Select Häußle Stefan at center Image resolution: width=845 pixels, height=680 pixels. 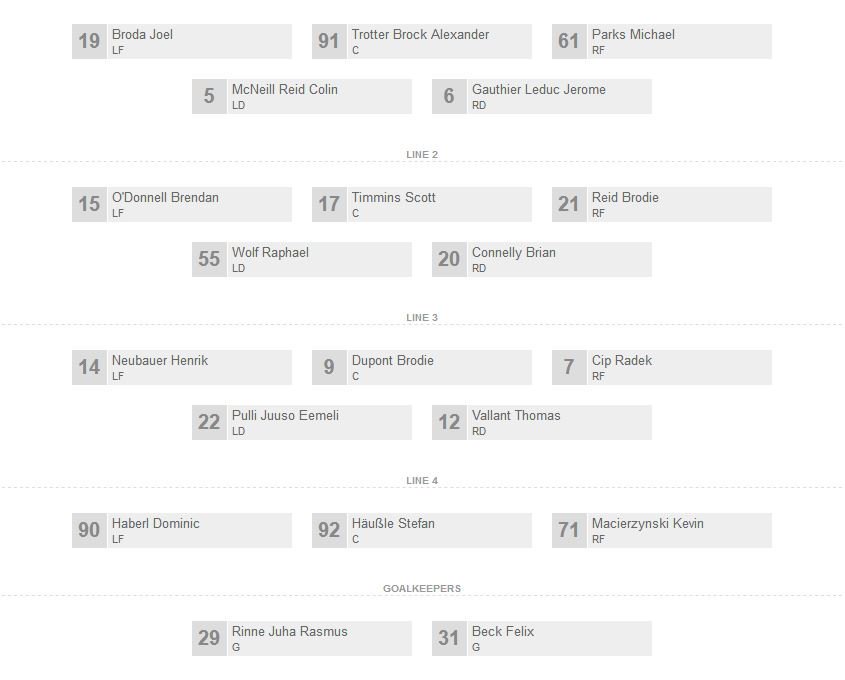point(421,531)
